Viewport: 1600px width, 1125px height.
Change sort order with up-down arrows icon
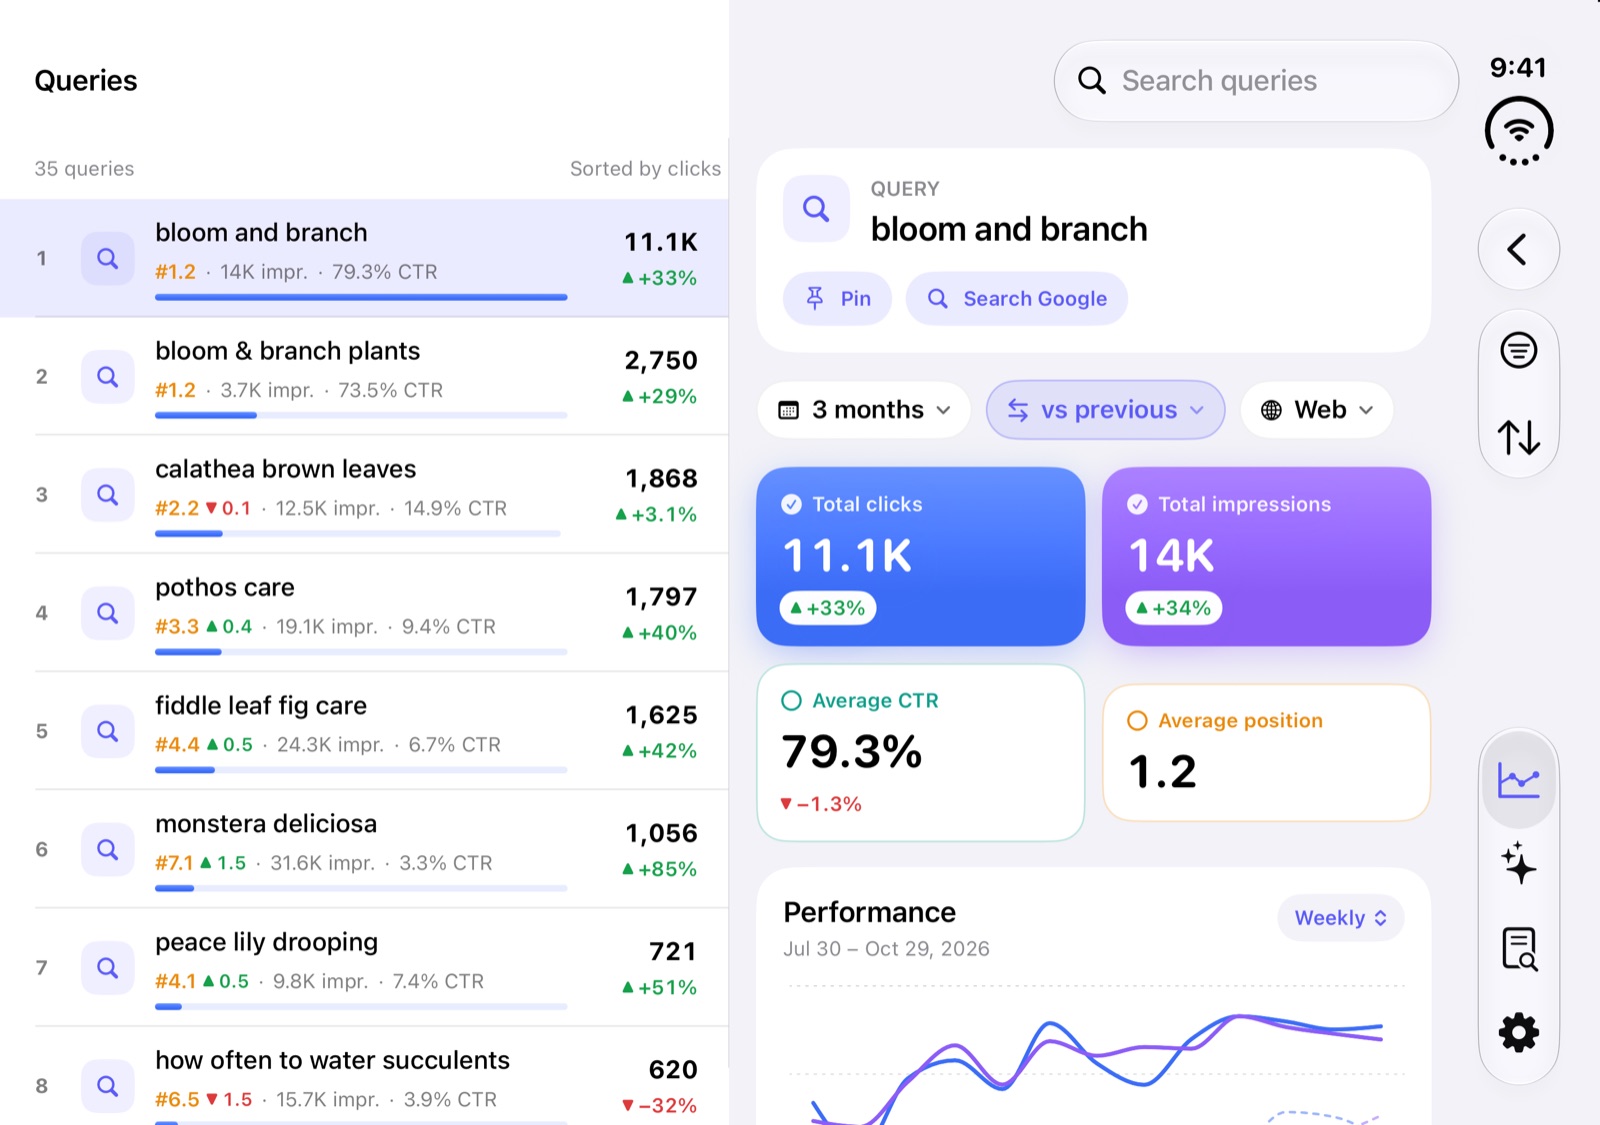1518,437
